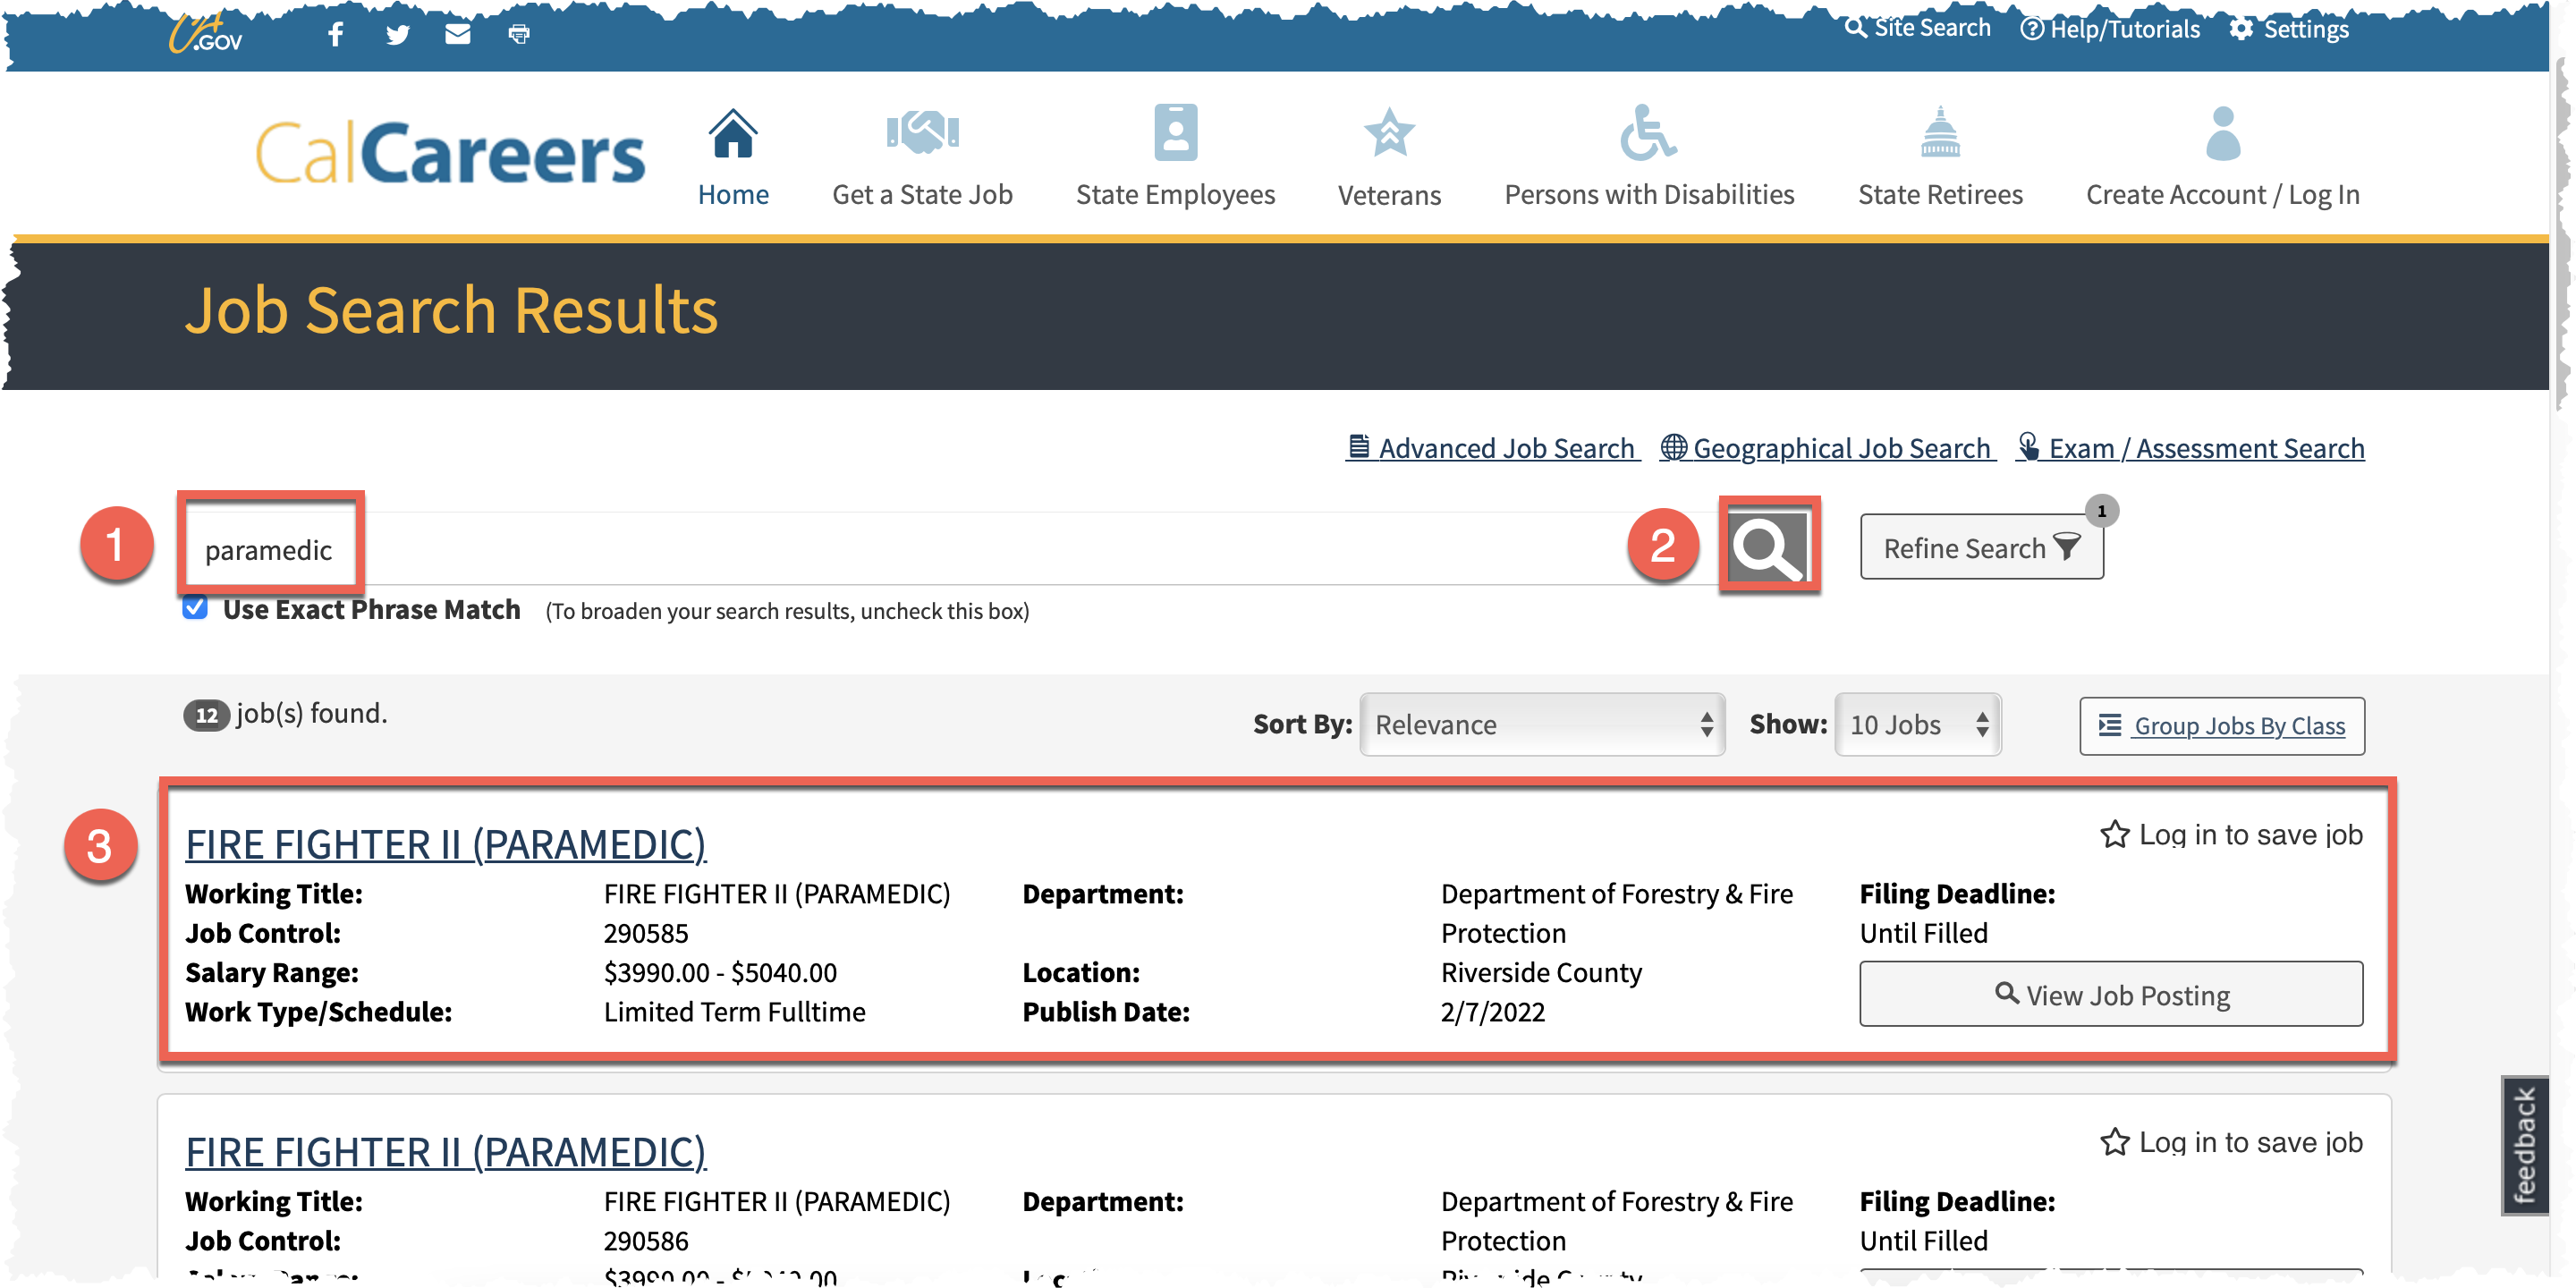Open Help/Tutorials link
2576x1288 pixels.
[x=2110, y=29]
